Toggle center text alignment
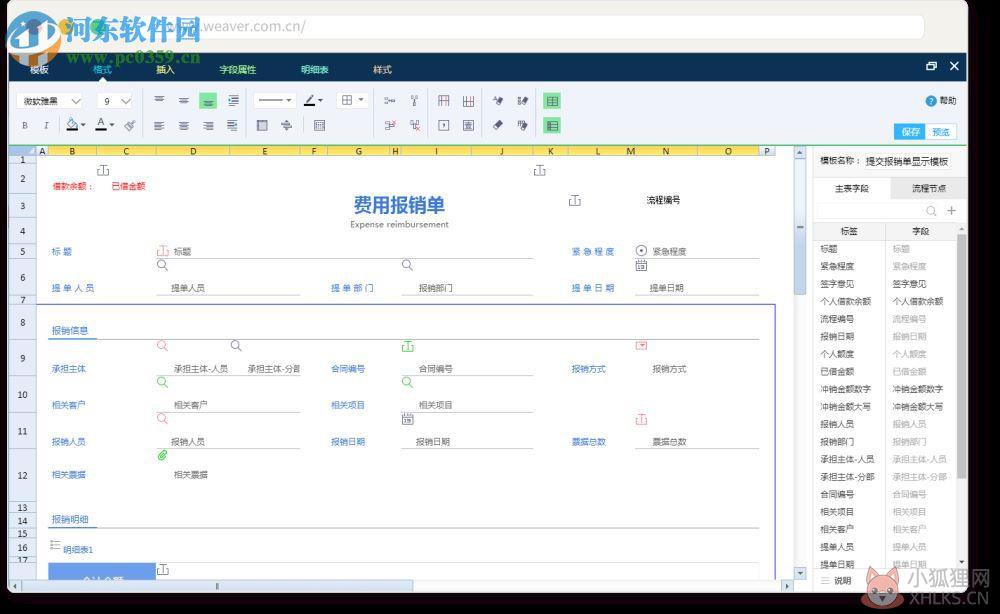Viewport: 1000px width, 614px height. pyautogui.click(x=184, y=126)
